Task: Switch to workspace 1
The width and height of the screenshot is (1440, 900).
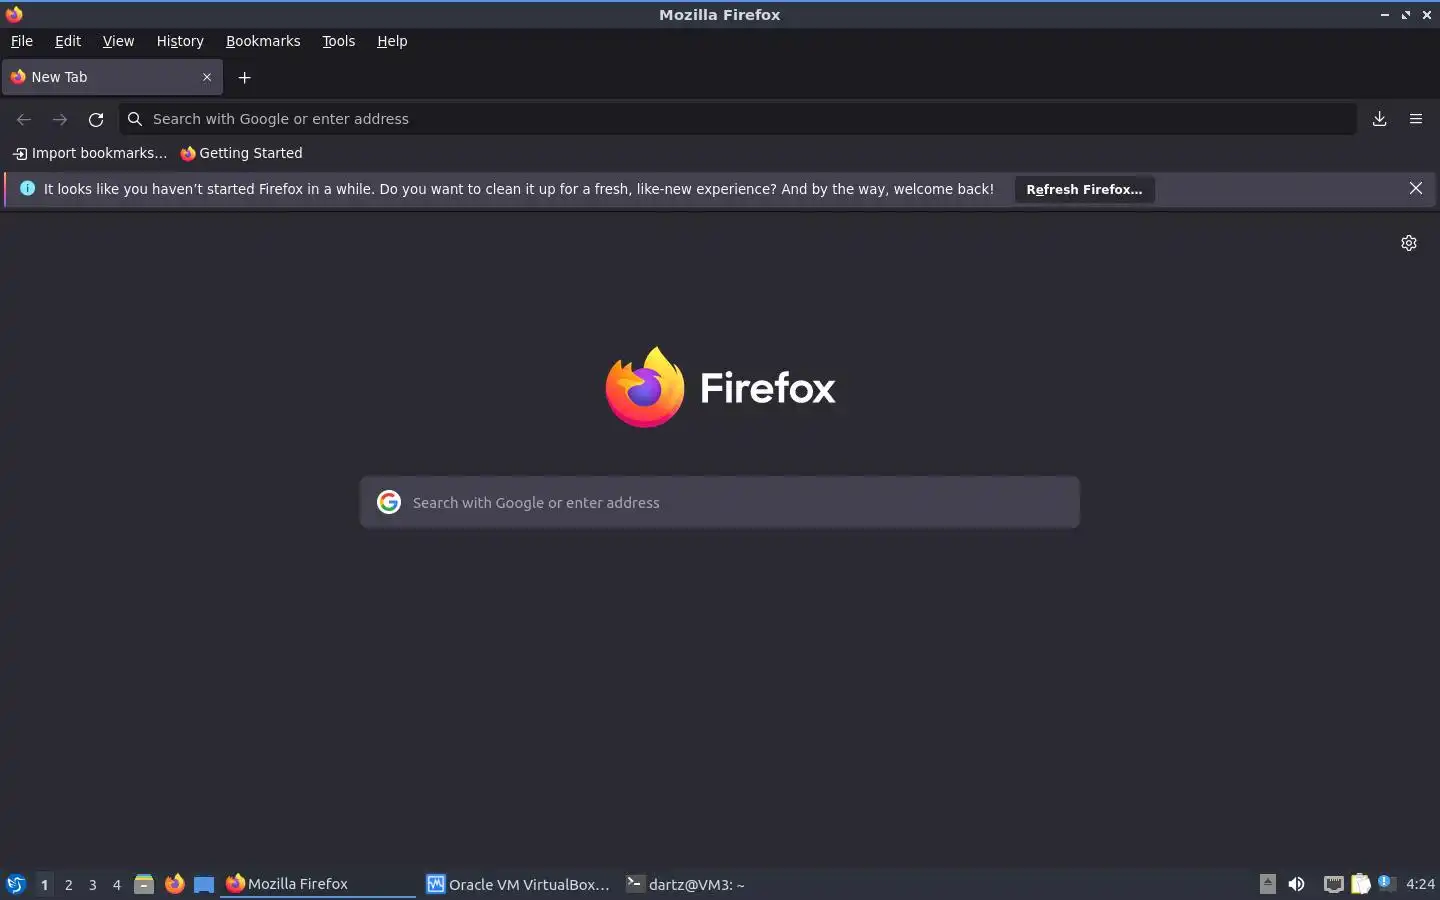Action: [x=44, y=884]
